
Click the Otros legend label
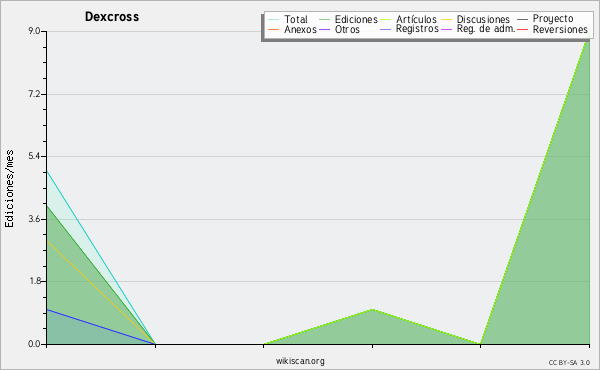tap(347, 29)
